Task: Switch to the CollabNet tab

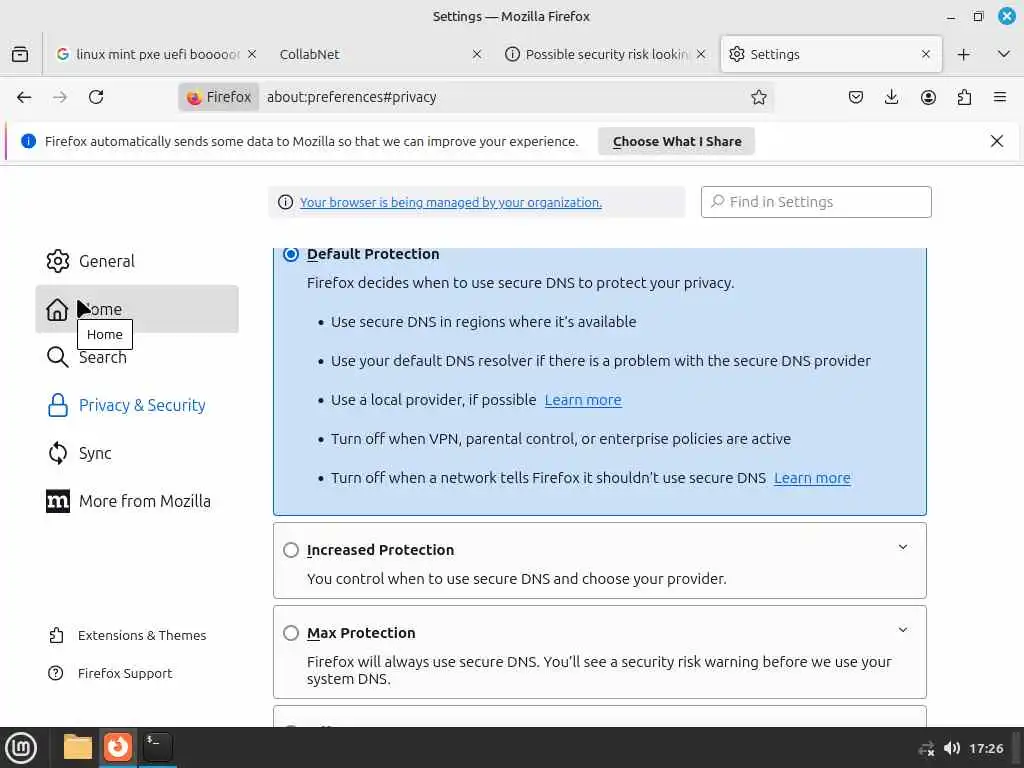Action: (370, 54)
